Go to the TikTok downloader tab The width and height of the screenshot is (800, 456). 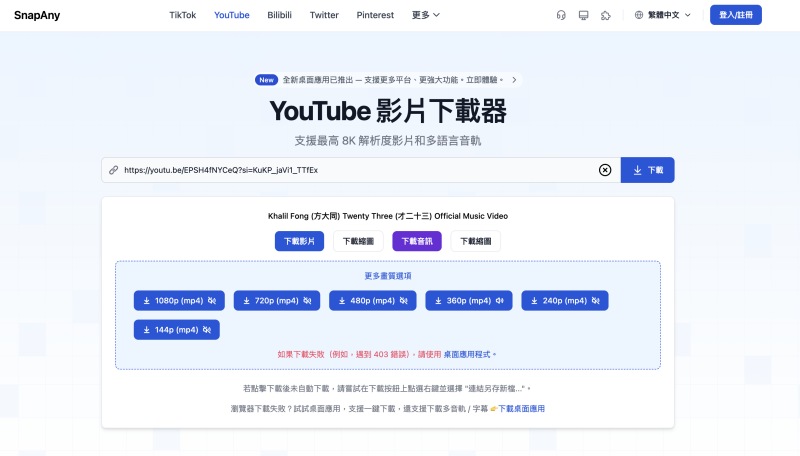[183, 15]
